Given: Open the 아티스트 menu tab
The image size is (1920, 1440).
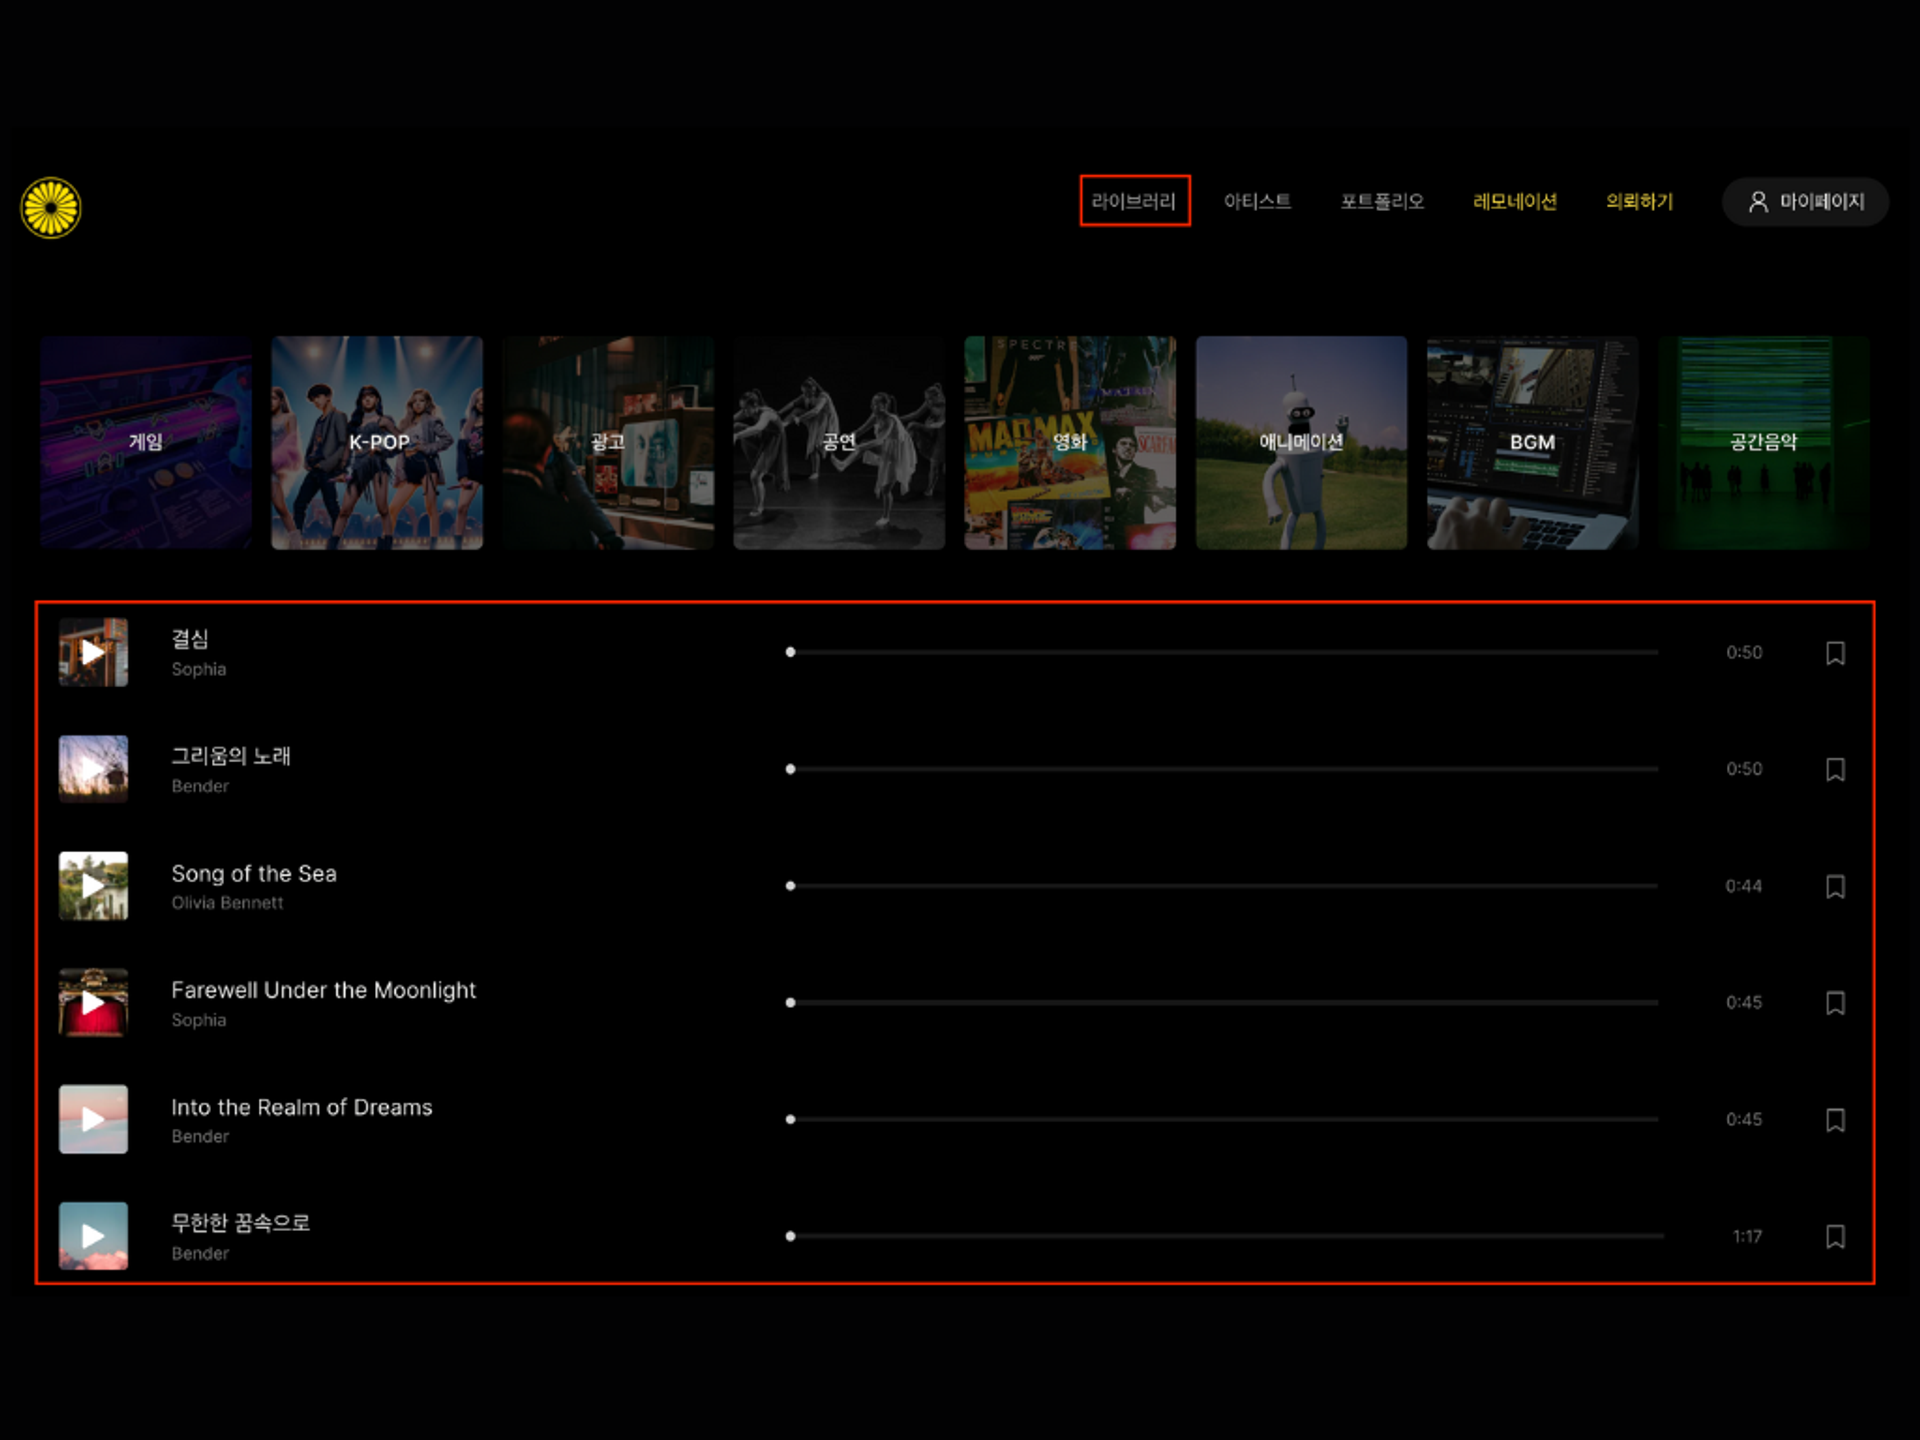Looking at the screenshot, I should coord(1257,201).
